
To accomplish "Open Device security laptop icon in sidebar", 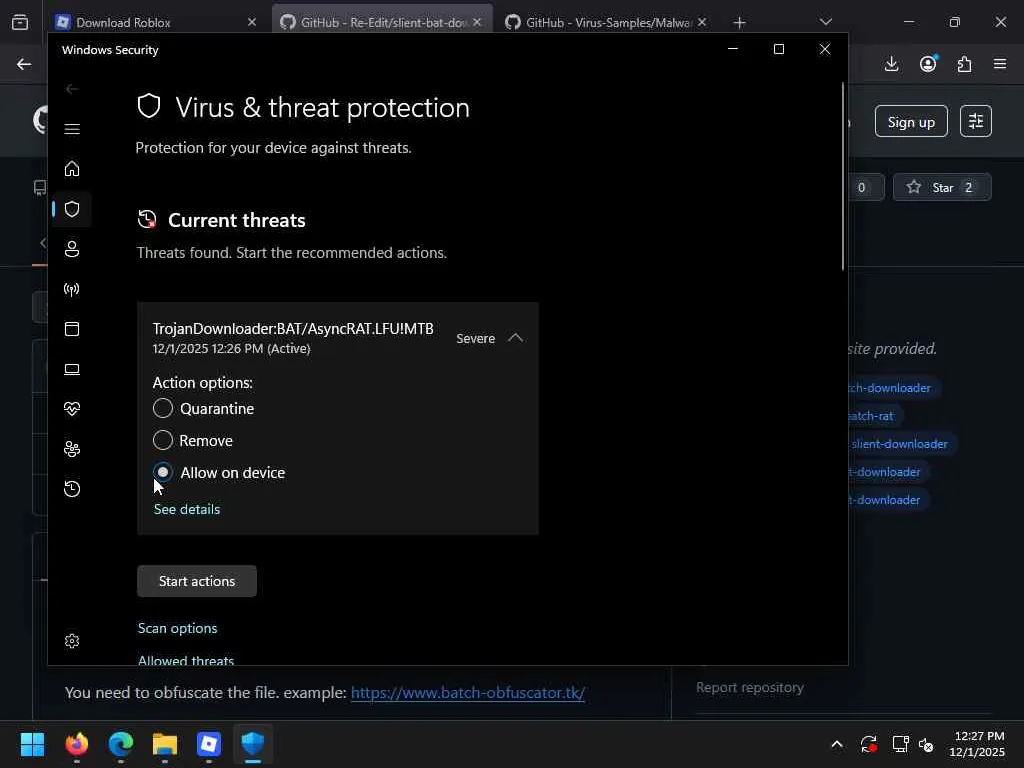I will point(72,369).
